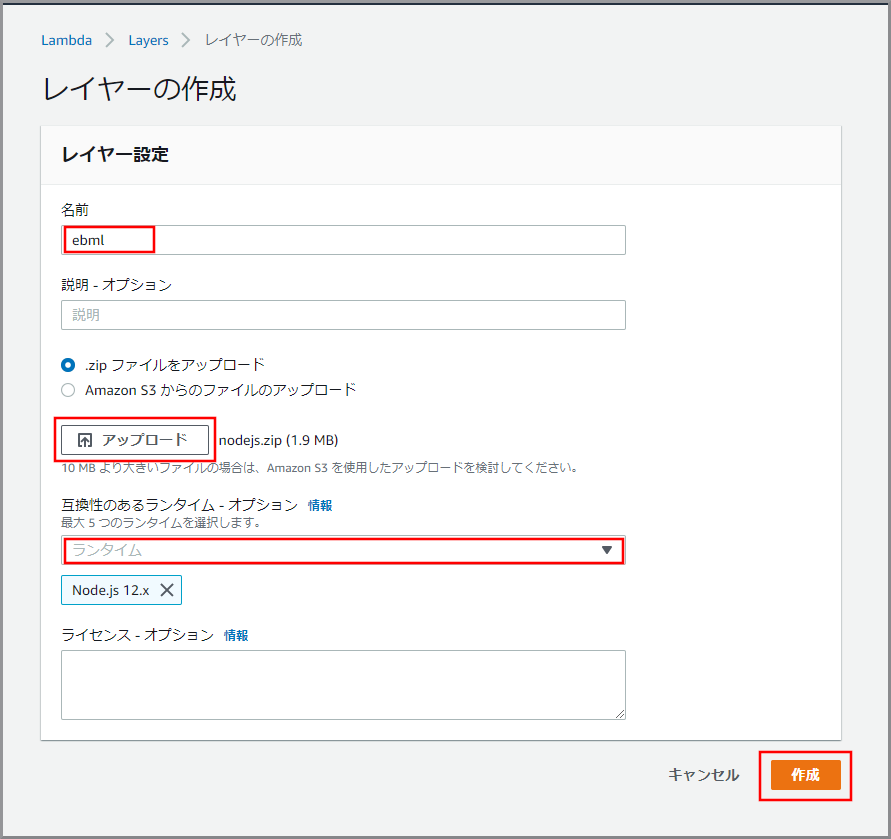Click the キャンセル button

click(703, 775)
